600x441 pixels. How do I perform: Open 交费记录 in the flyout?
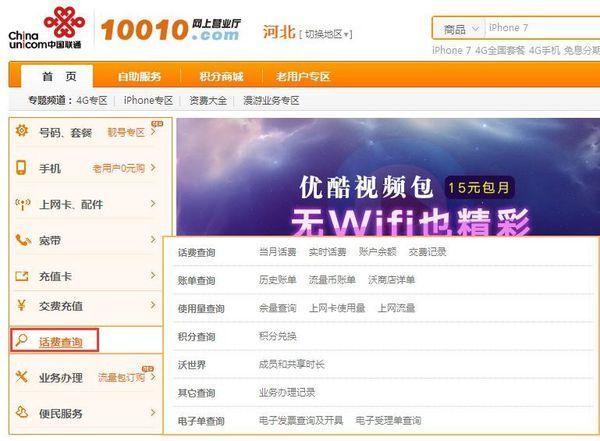(427, 252)
